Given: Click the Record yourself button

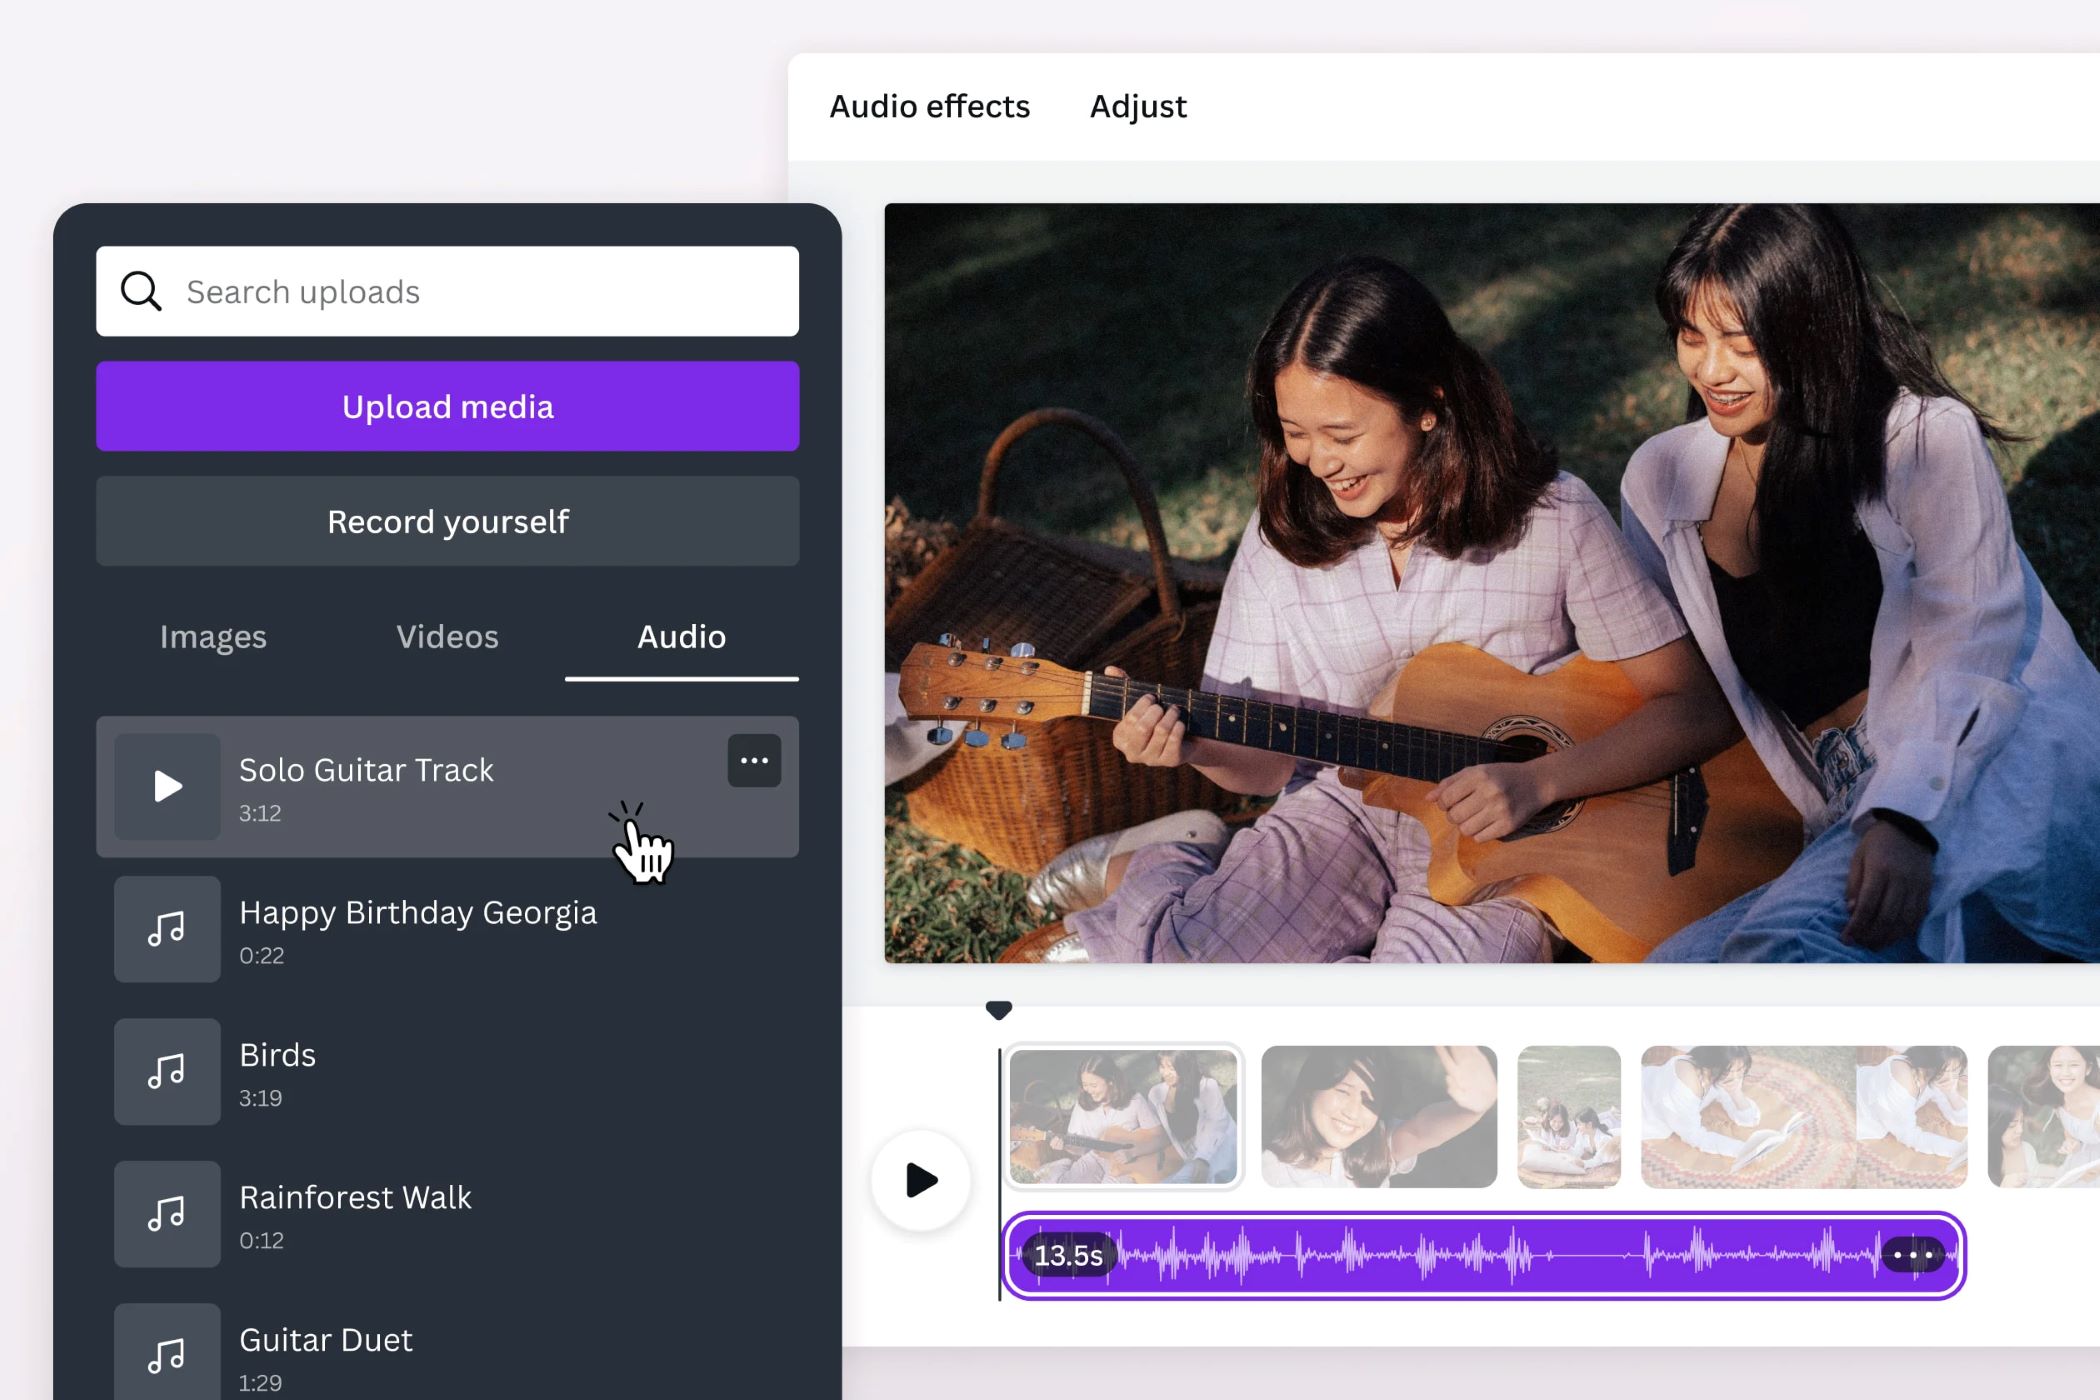Looking at the screenshot, I should [x=447, y=522].
